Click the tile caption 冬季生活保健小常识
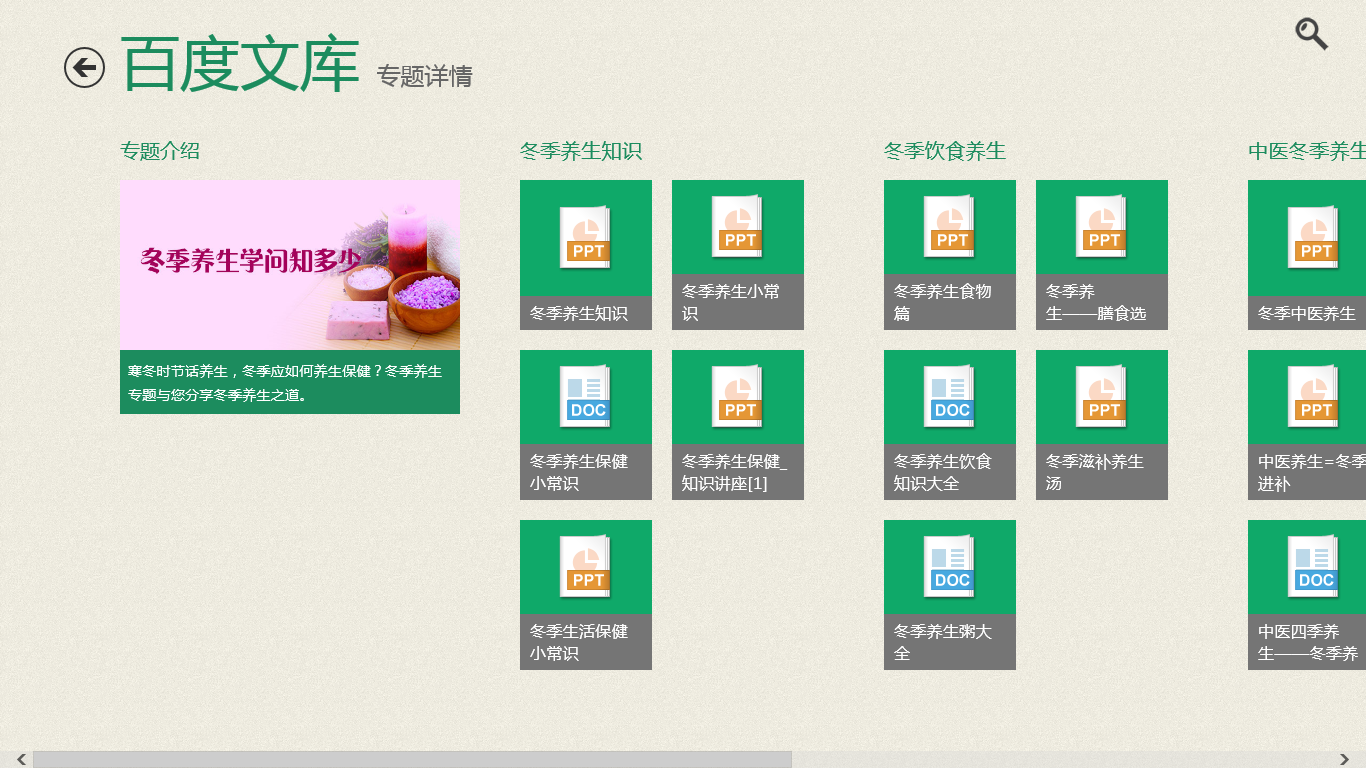1366x768 pixels. [x=579, y=642]
